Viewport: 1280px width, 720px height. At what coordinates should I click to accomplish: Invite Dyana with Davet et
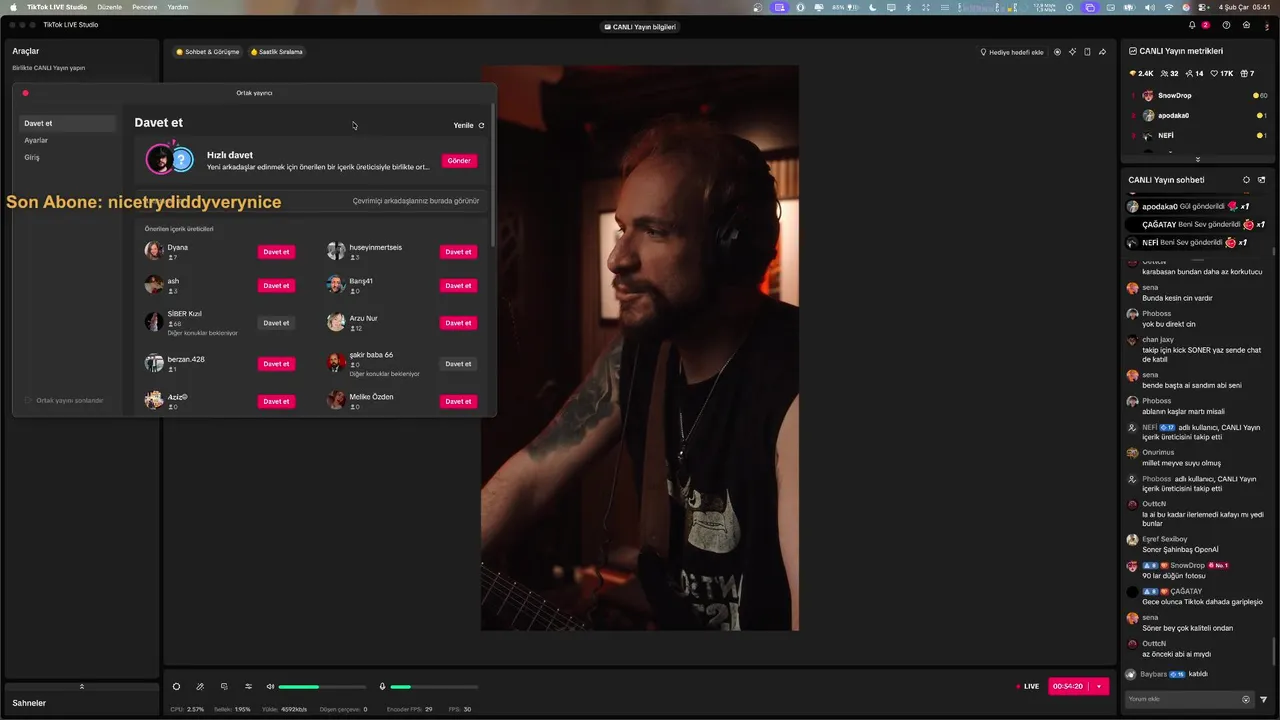point(276,252)
